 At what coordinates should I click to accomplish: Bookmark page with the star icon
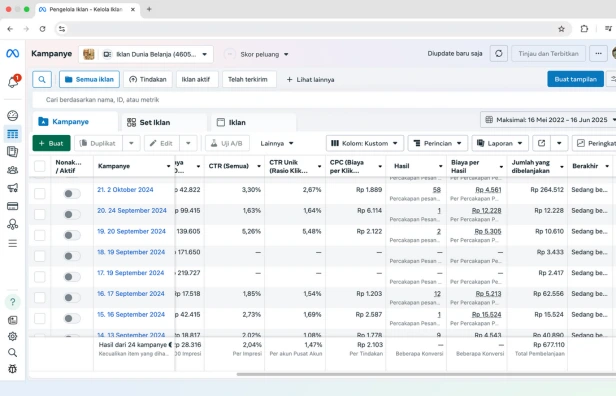561,29
